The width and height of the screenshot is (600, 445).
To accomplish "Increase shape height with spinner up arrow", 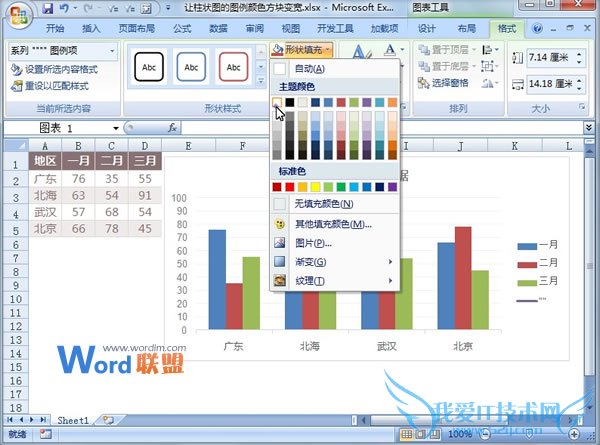I will point(579,54).
